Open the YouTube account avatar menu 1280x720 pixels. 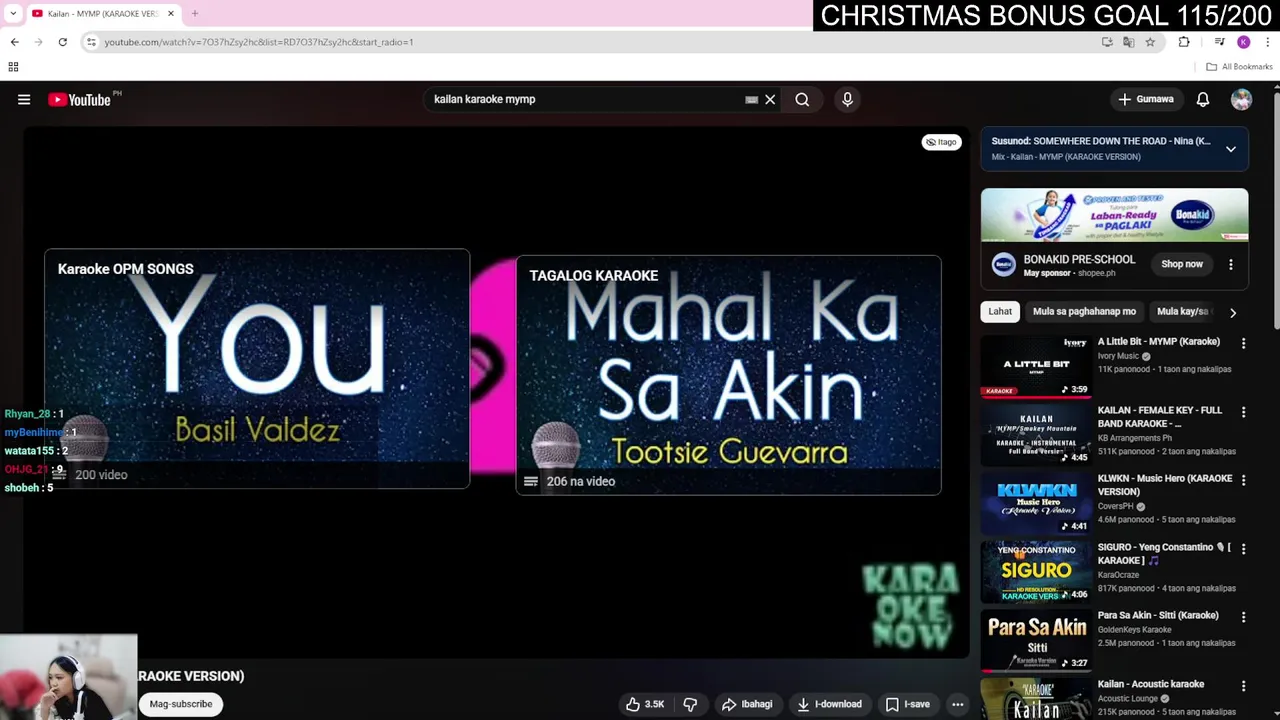click(x=1241, y=99)
